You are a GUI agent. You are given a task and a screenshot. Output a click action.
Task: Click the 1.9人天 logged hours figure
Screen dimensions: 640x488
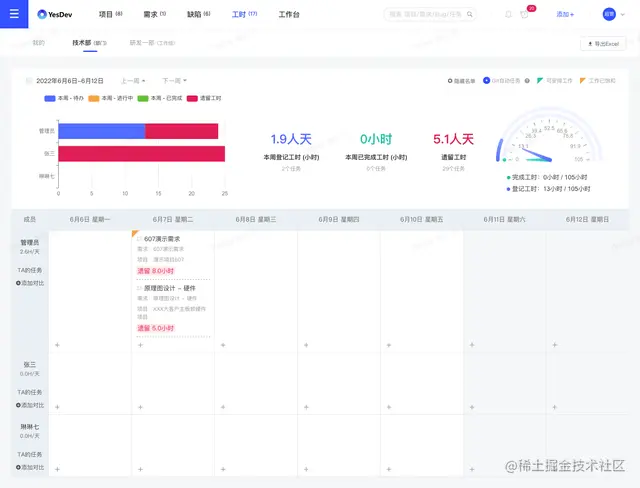pyautogui.click(x=291, y=139)
